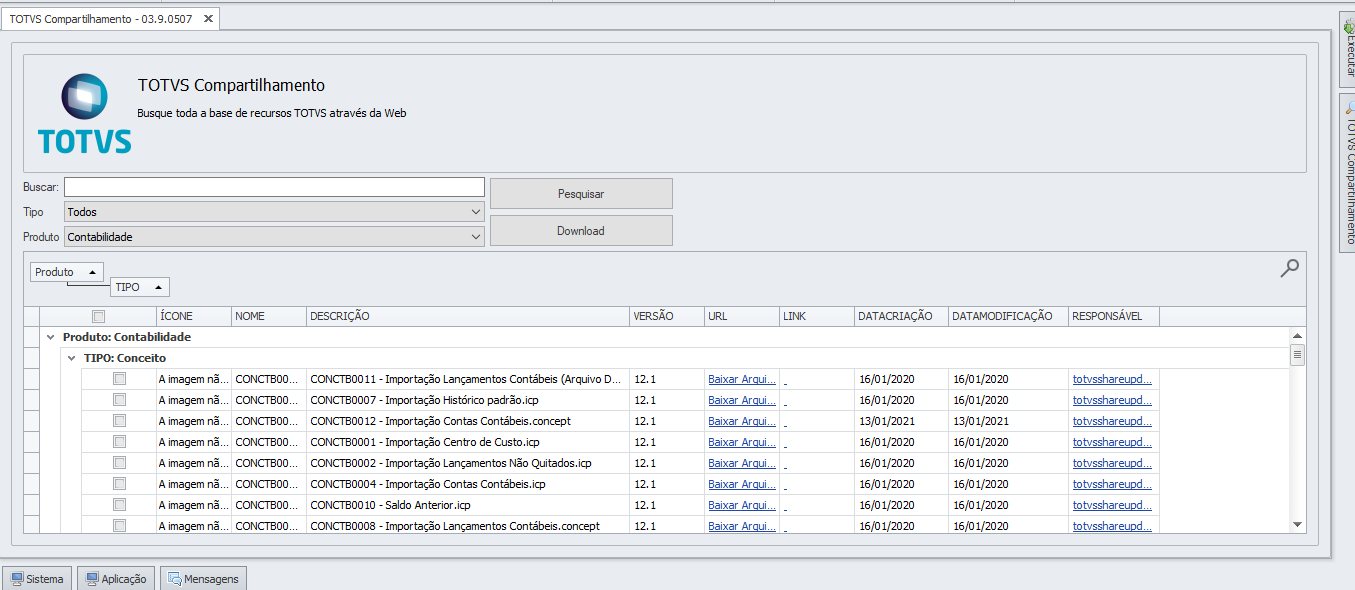Open the Aplicação bottom tab
Screen dimensions: 1355x590
point(116,579)
